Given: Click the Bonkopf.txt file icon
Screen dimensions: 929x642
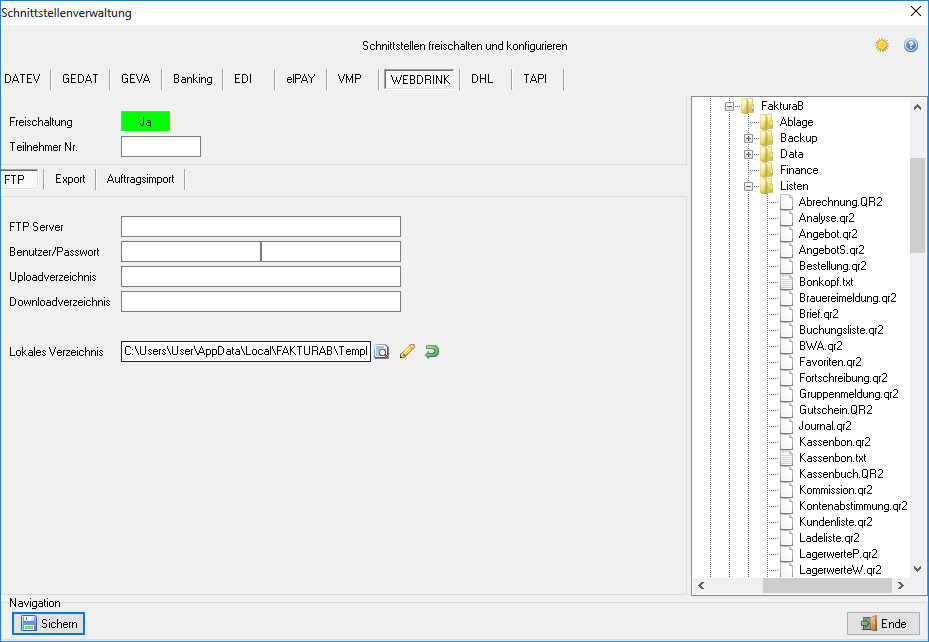Looking at the screenshot, I should tap(786, 282).
